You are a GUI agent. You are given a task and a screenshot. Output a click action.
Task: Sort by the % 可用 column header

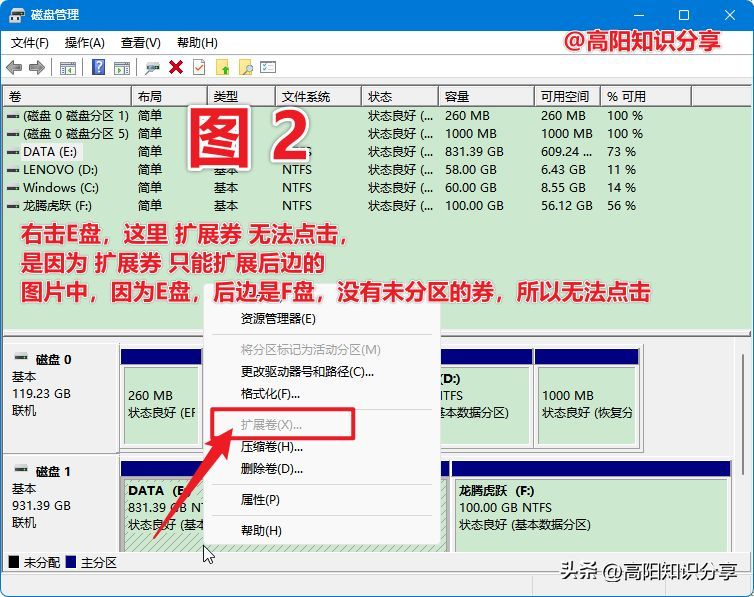click(646, 96)
